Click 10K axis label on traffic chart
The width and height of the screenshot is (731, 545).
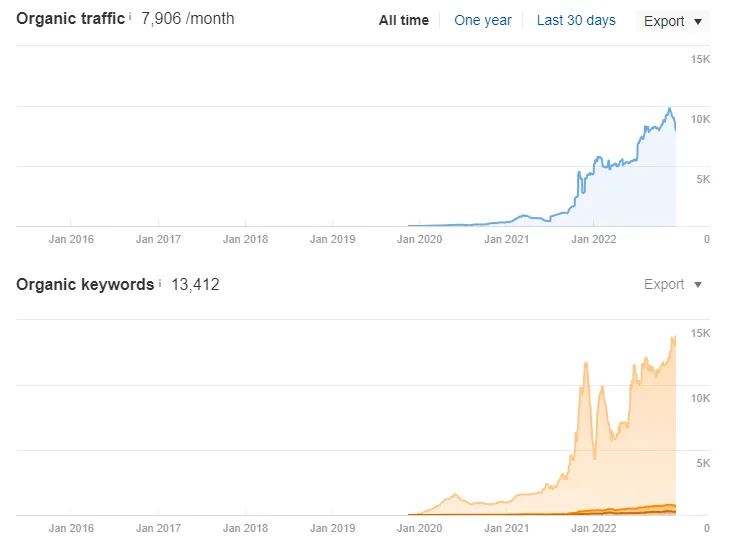click(700, 119)
